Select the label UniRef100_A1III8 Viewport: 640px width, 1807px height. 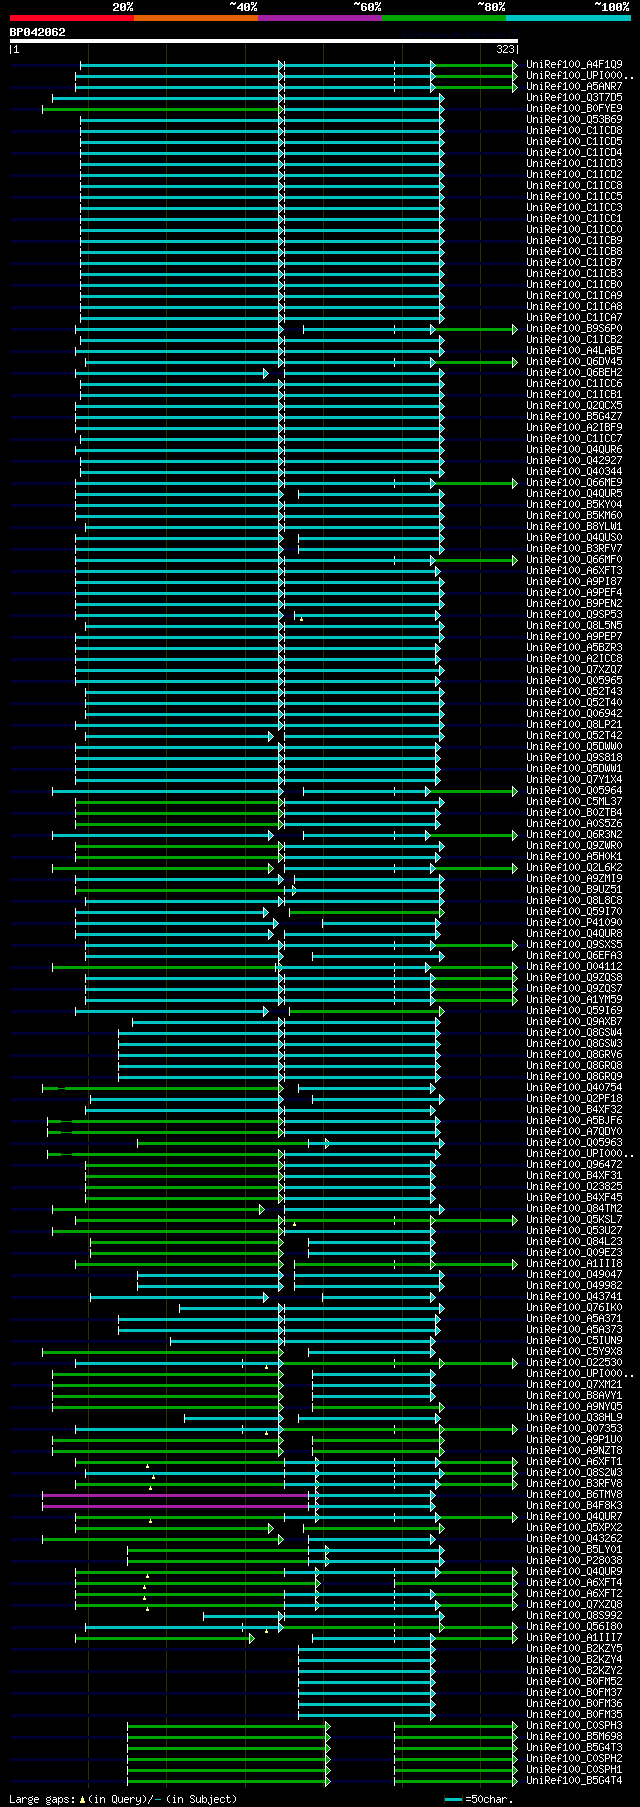(574, 1264)
